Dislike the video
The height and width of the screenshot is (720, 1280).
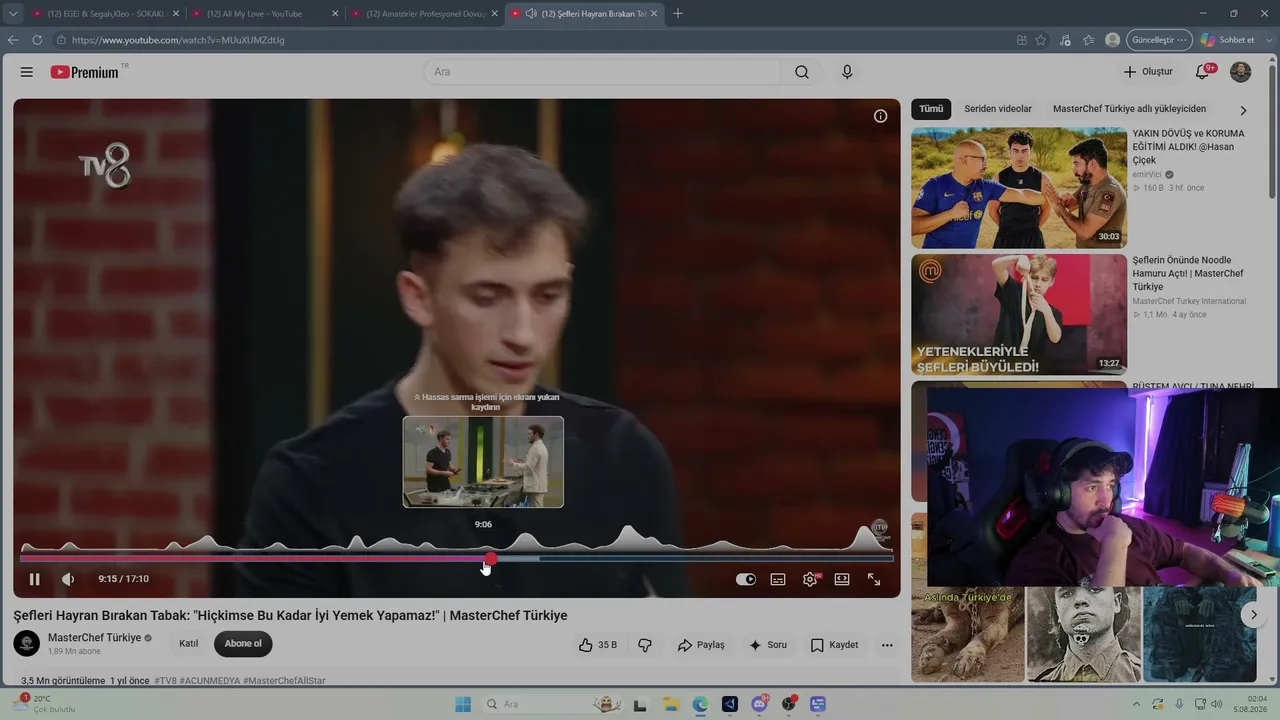pos(645,645)
